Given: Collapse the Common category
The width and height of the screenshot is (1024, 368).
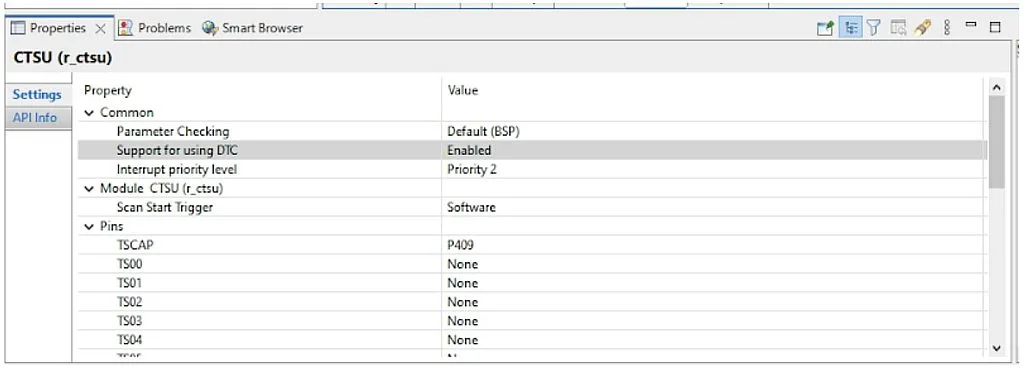Looking at the screenshot, I should 89,113.
